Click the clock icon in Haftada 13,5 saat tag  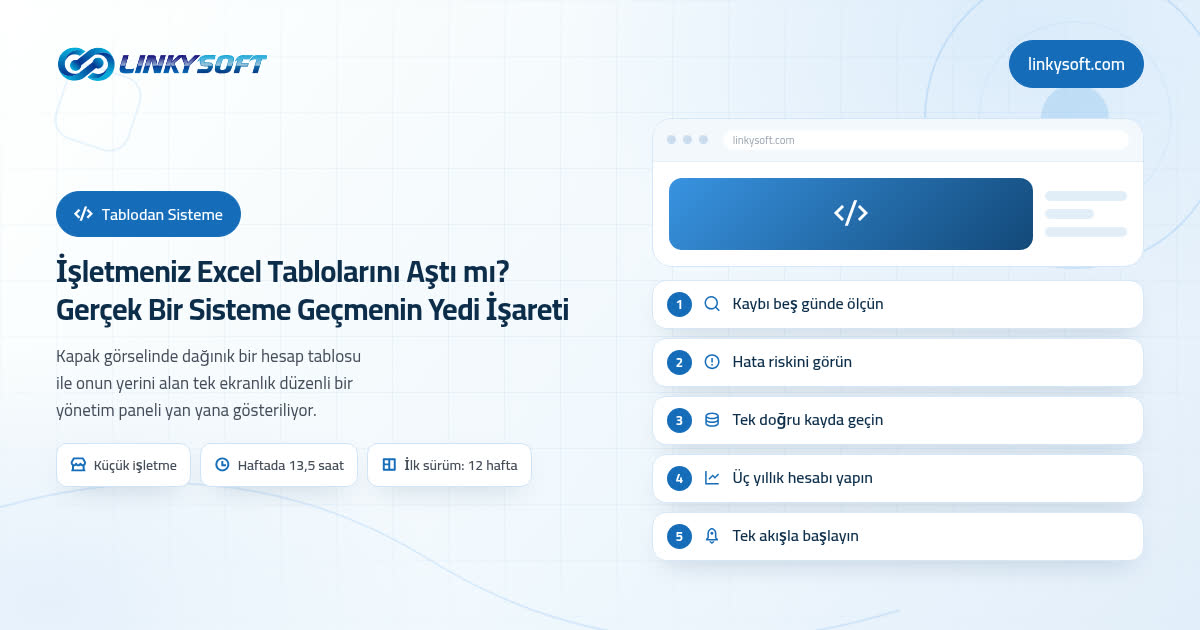click(222, 465)
